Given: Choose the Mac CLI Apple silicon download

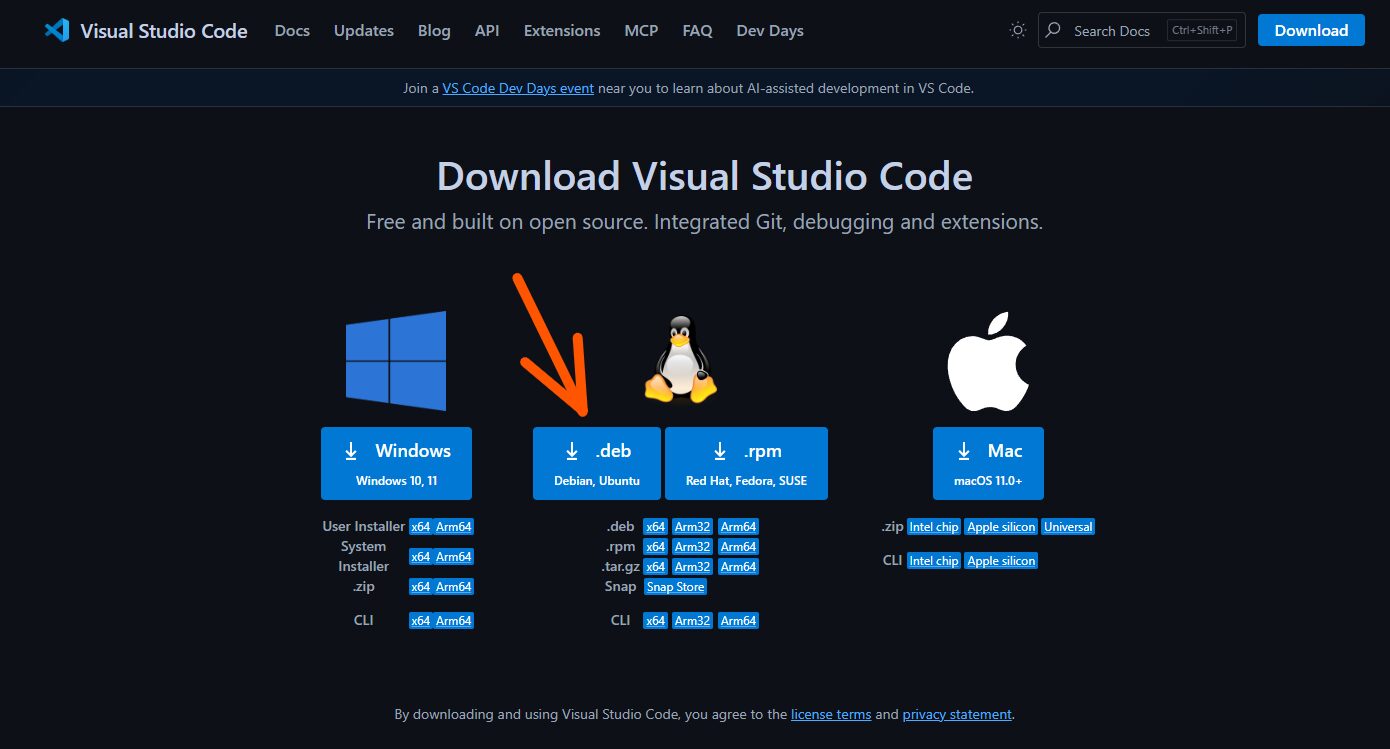Looking at the screenshot, I should (1001, 561).
